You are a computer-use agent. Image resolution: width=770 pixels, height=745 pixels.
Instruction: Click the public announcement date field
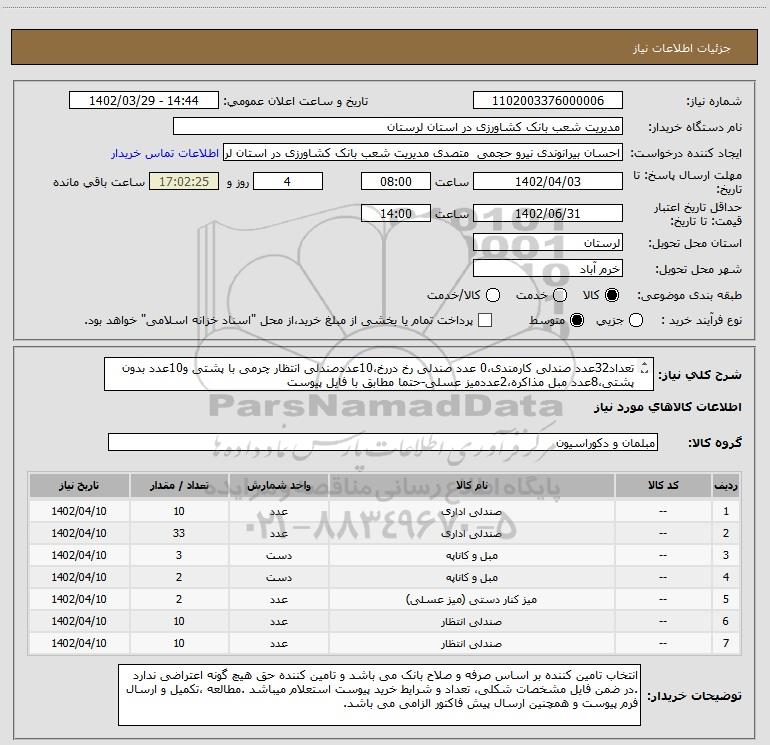(x=144, y=101)
